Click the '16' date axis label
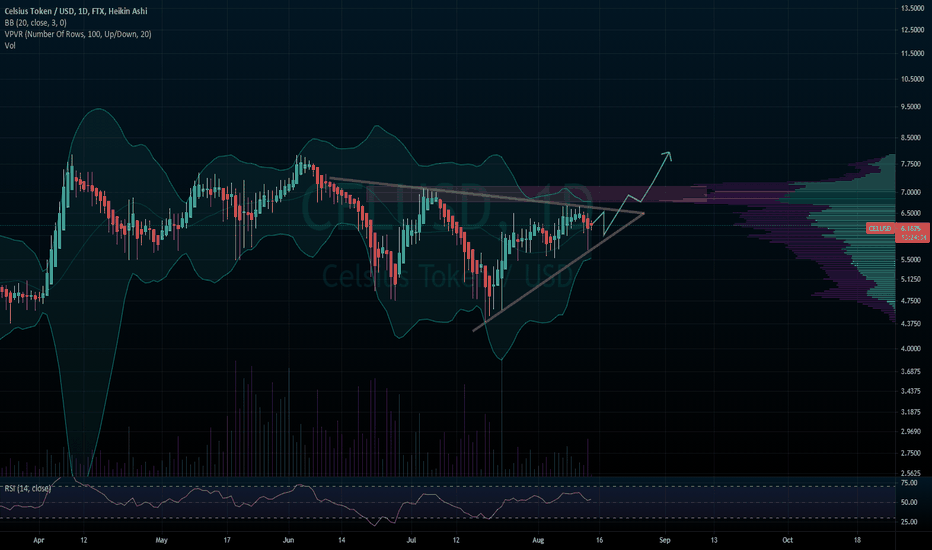The height and width of the screenshot is (550, 932). 599,540
